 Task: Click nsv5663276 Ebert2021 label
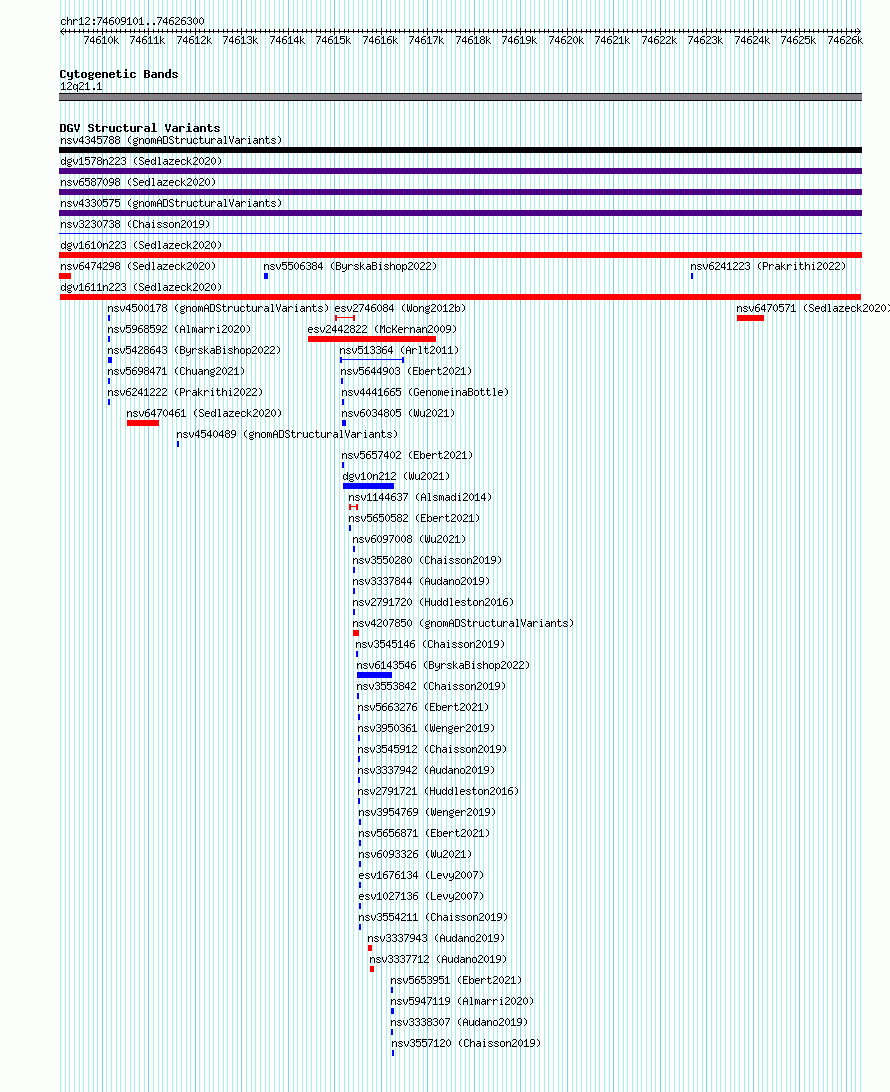coord(423,707)
